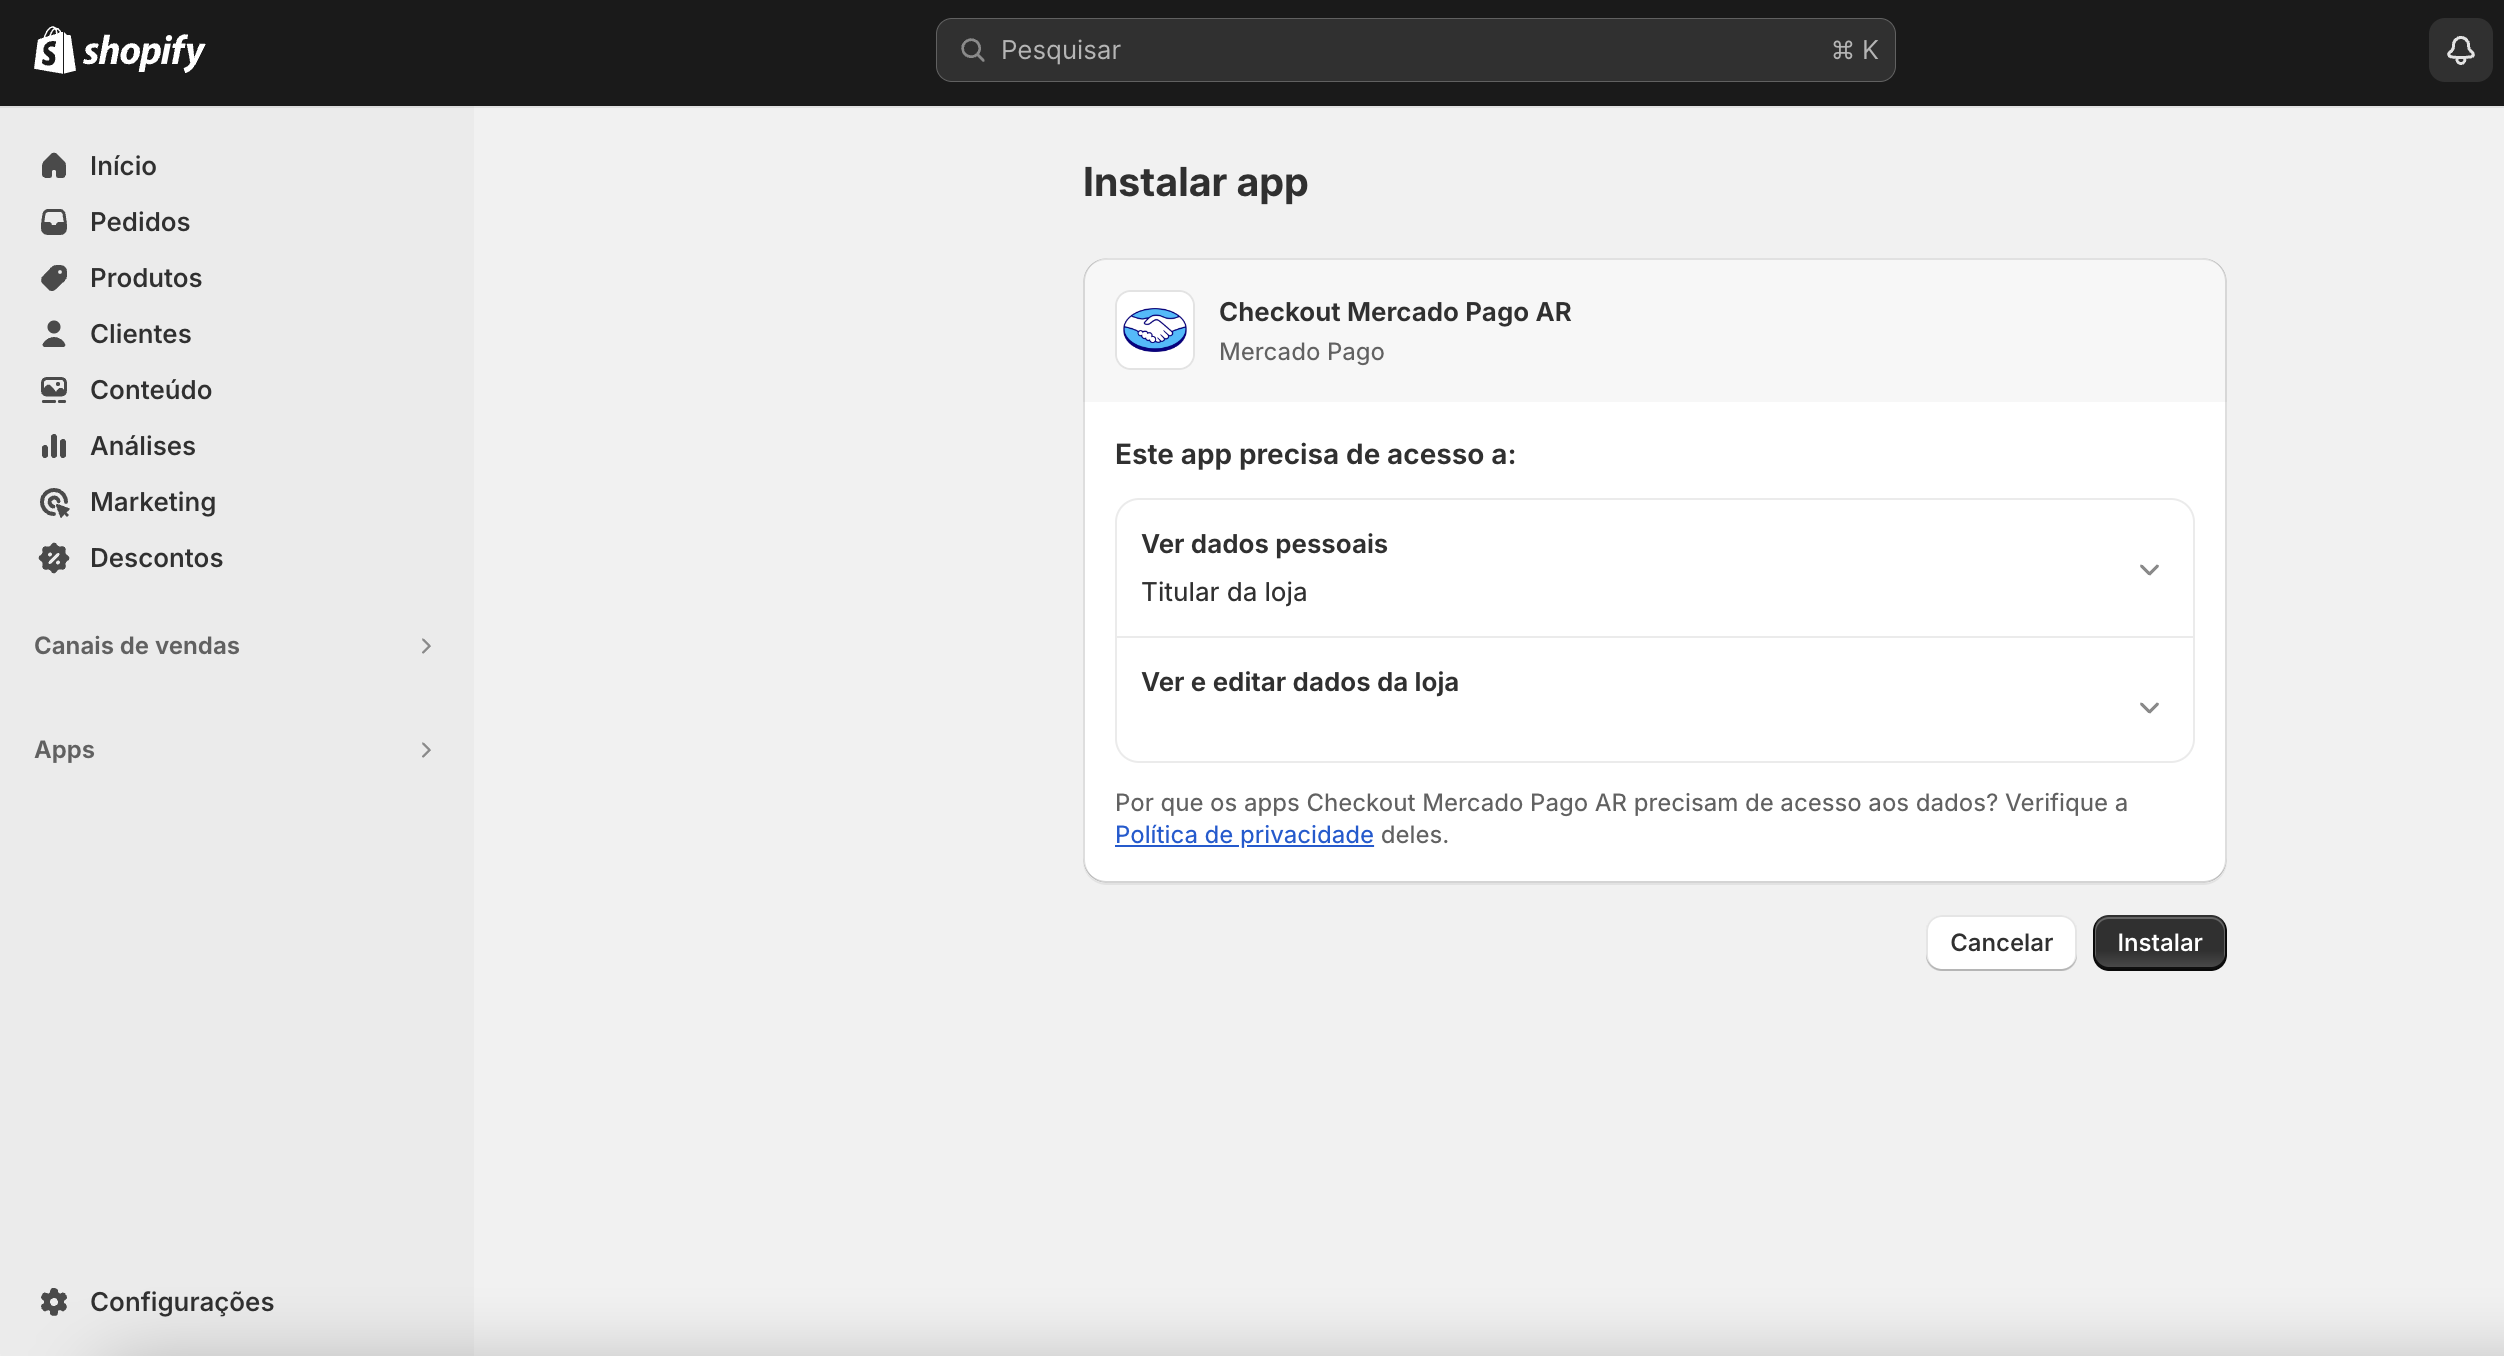Click the Clientes sidebar icon
Viewport: 2504px width, 1356px height.
(55, 332)
